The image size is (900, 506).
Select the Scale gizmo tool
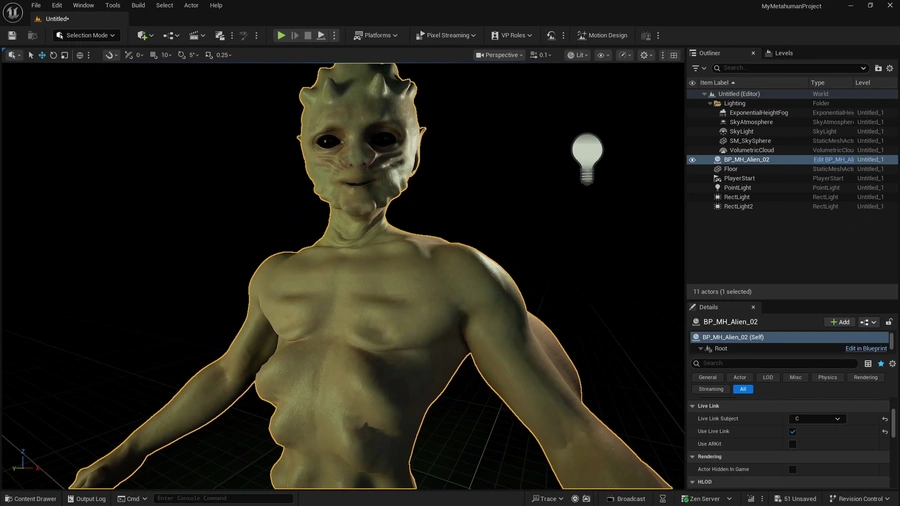[x=64, y=55]
